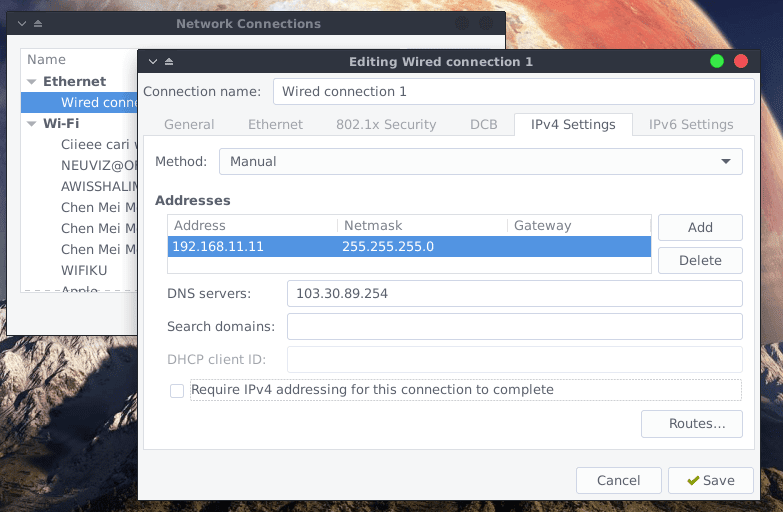Open the DCB tab
The height and width of the screenshot is (512, 783).
[483, 124]
